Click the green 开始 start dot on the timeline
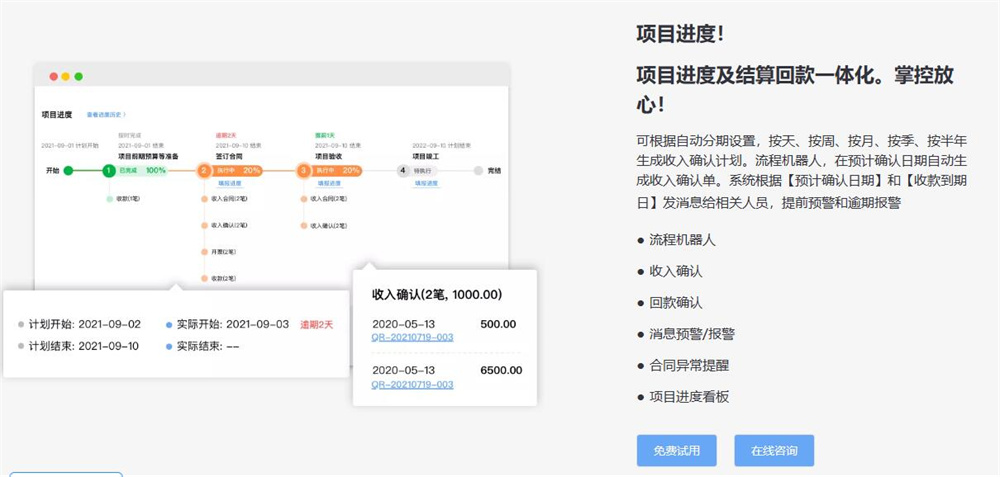 pyautogui.click(x=69, y=171)
